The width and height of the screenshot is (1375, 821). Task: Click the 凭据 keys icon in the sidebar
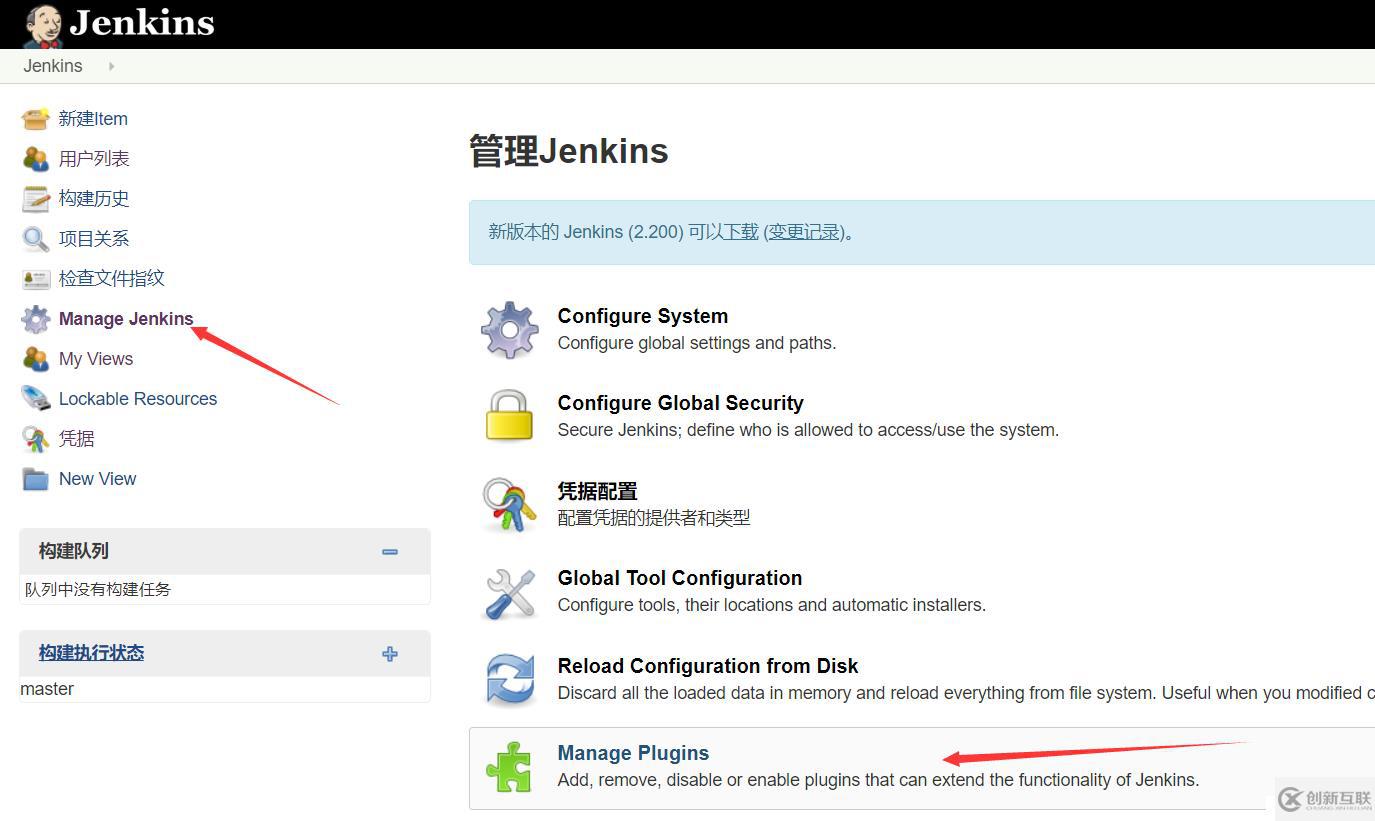click(x=36, y=439)
